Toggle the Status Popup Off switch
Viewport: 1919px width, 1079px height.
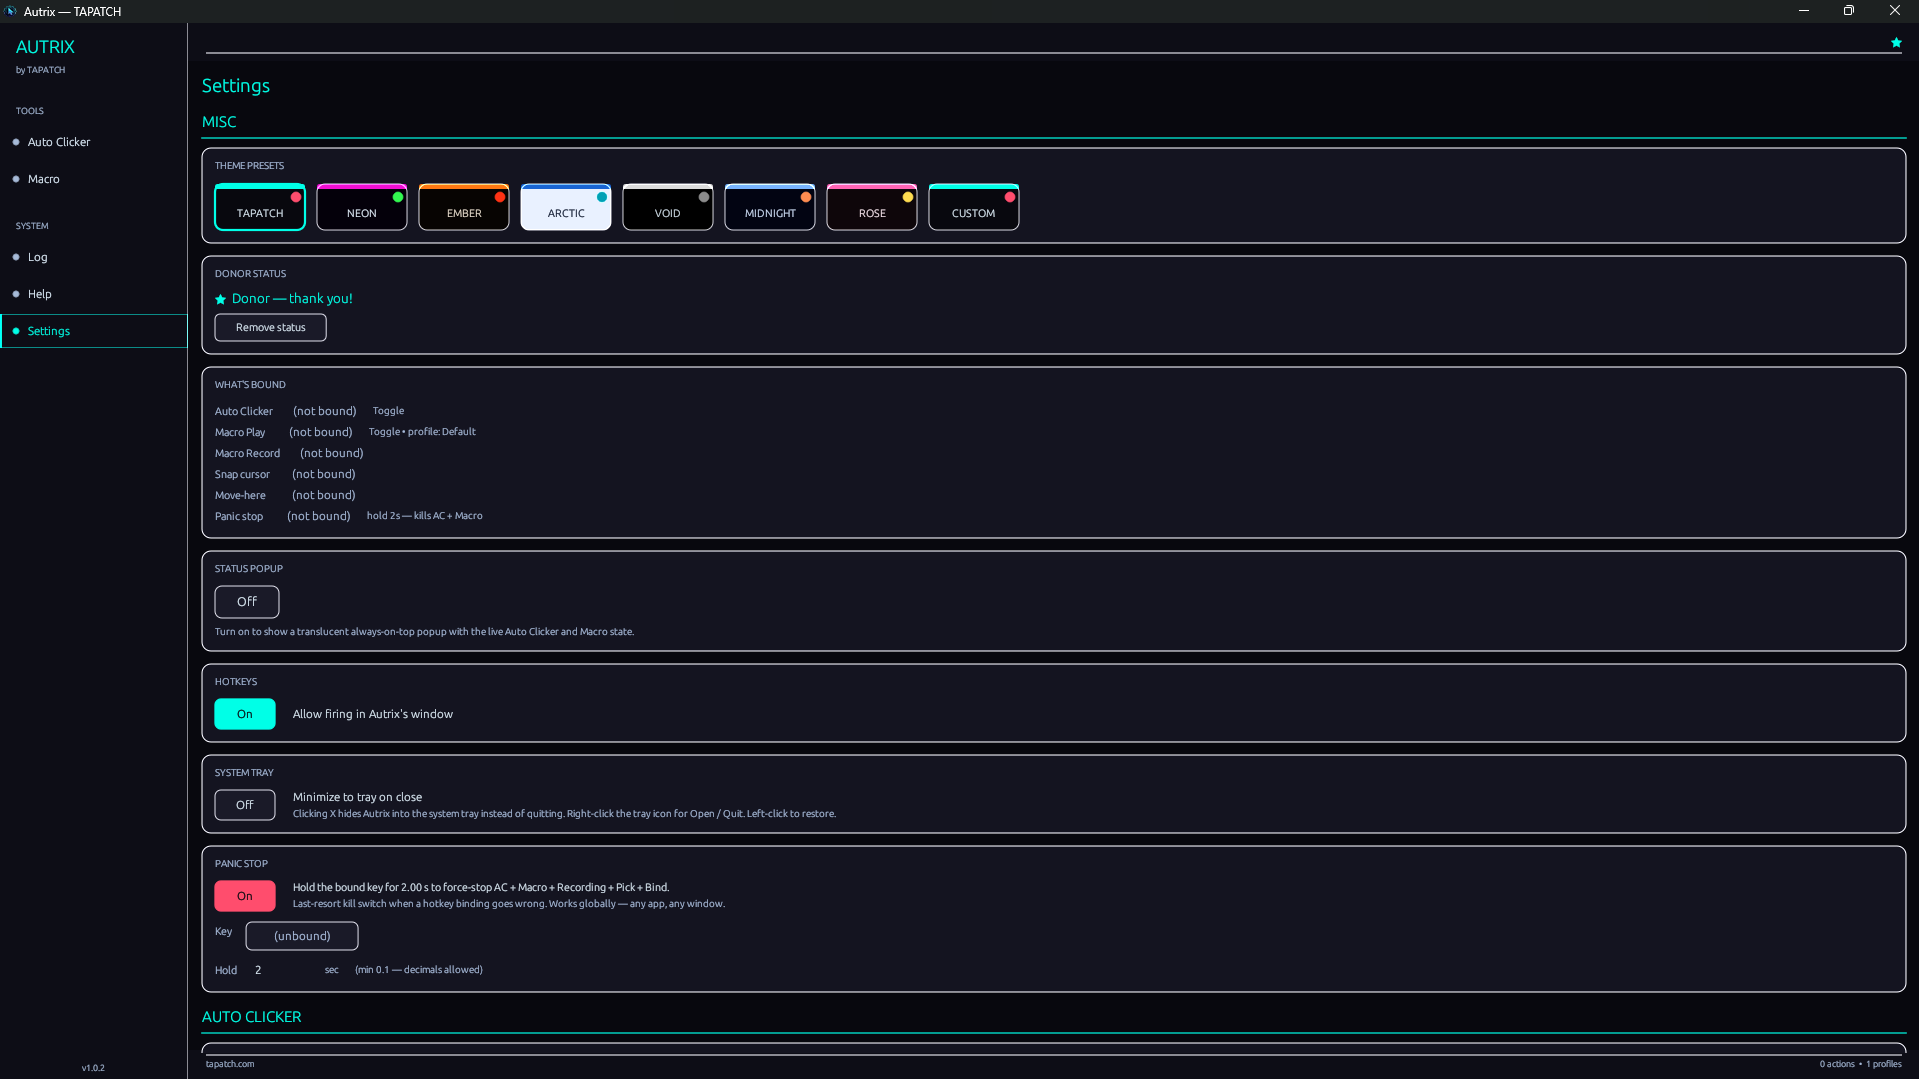tap(247, 602)
